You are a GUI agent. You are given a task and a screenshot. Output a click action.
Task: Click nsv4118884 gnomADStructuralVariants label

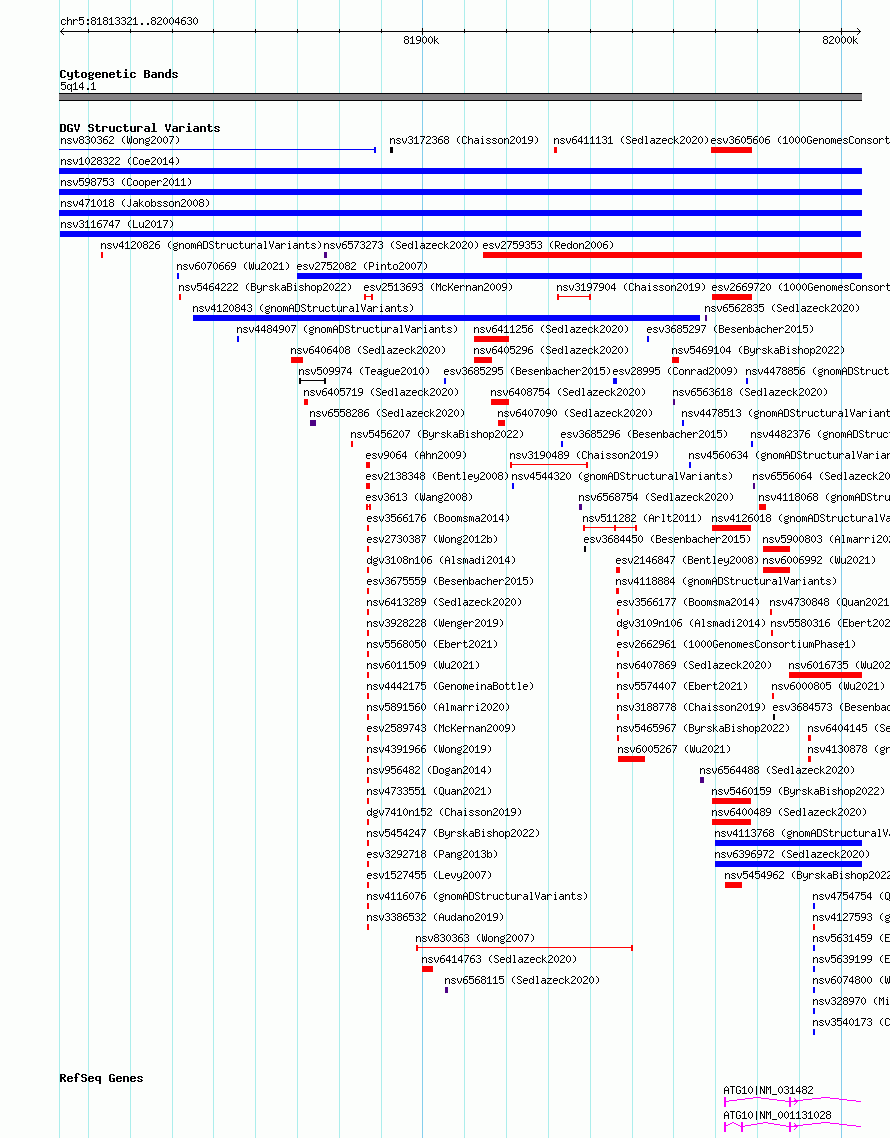pos(726,582)
